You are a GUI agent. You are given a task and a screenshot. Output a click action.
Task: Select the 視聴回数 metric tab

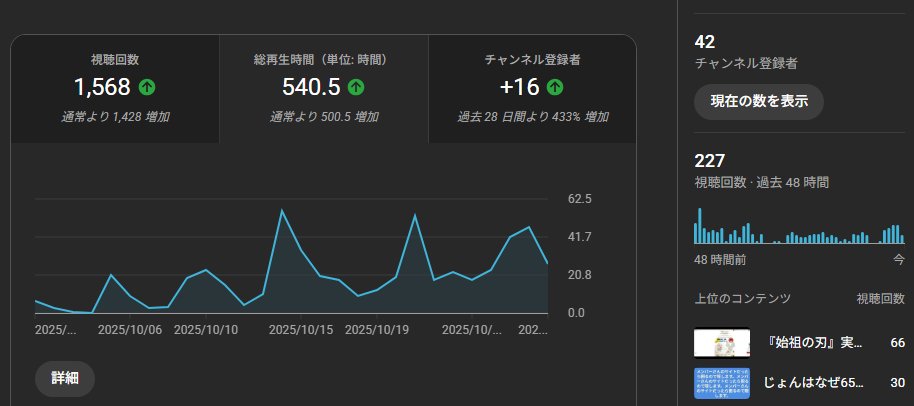(115, 89)
